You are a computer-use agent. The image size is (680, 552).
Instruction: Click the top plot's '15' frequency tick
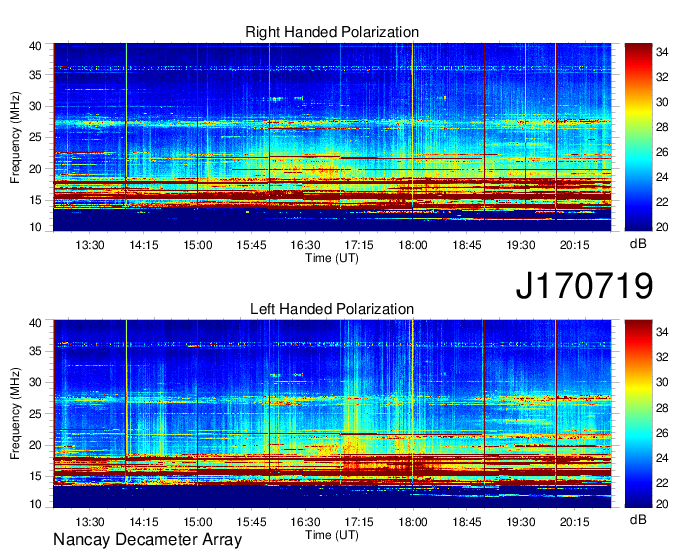[x=35, y=200]
